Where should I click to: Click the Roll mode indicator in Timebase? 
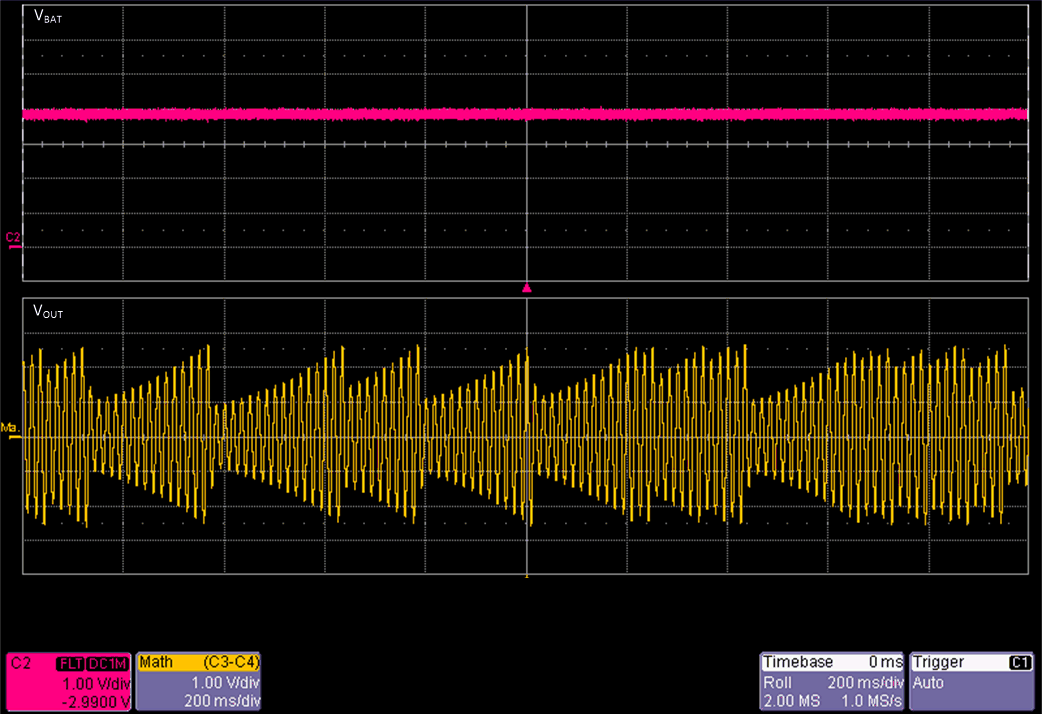[780, 683]
